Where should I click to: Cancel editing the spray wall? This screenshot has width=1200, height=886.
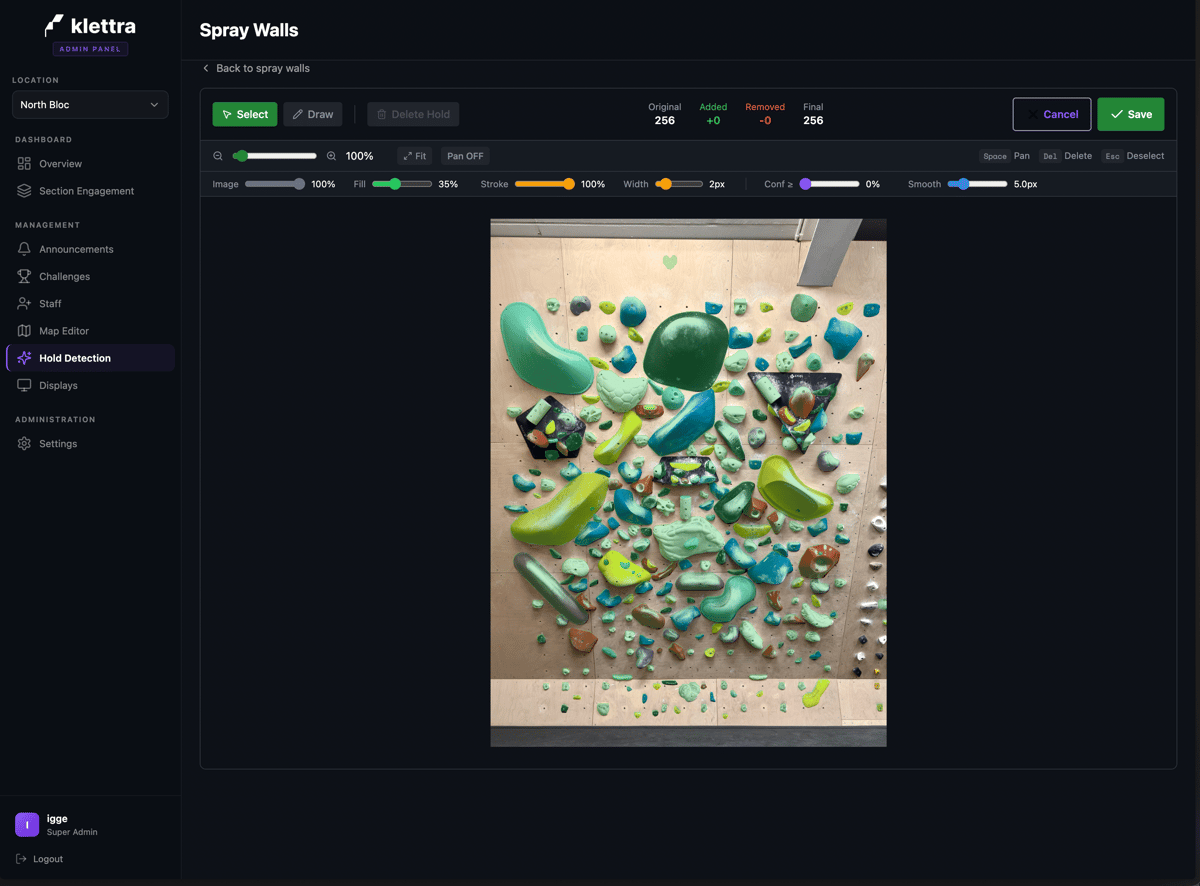pos(1052,114)
